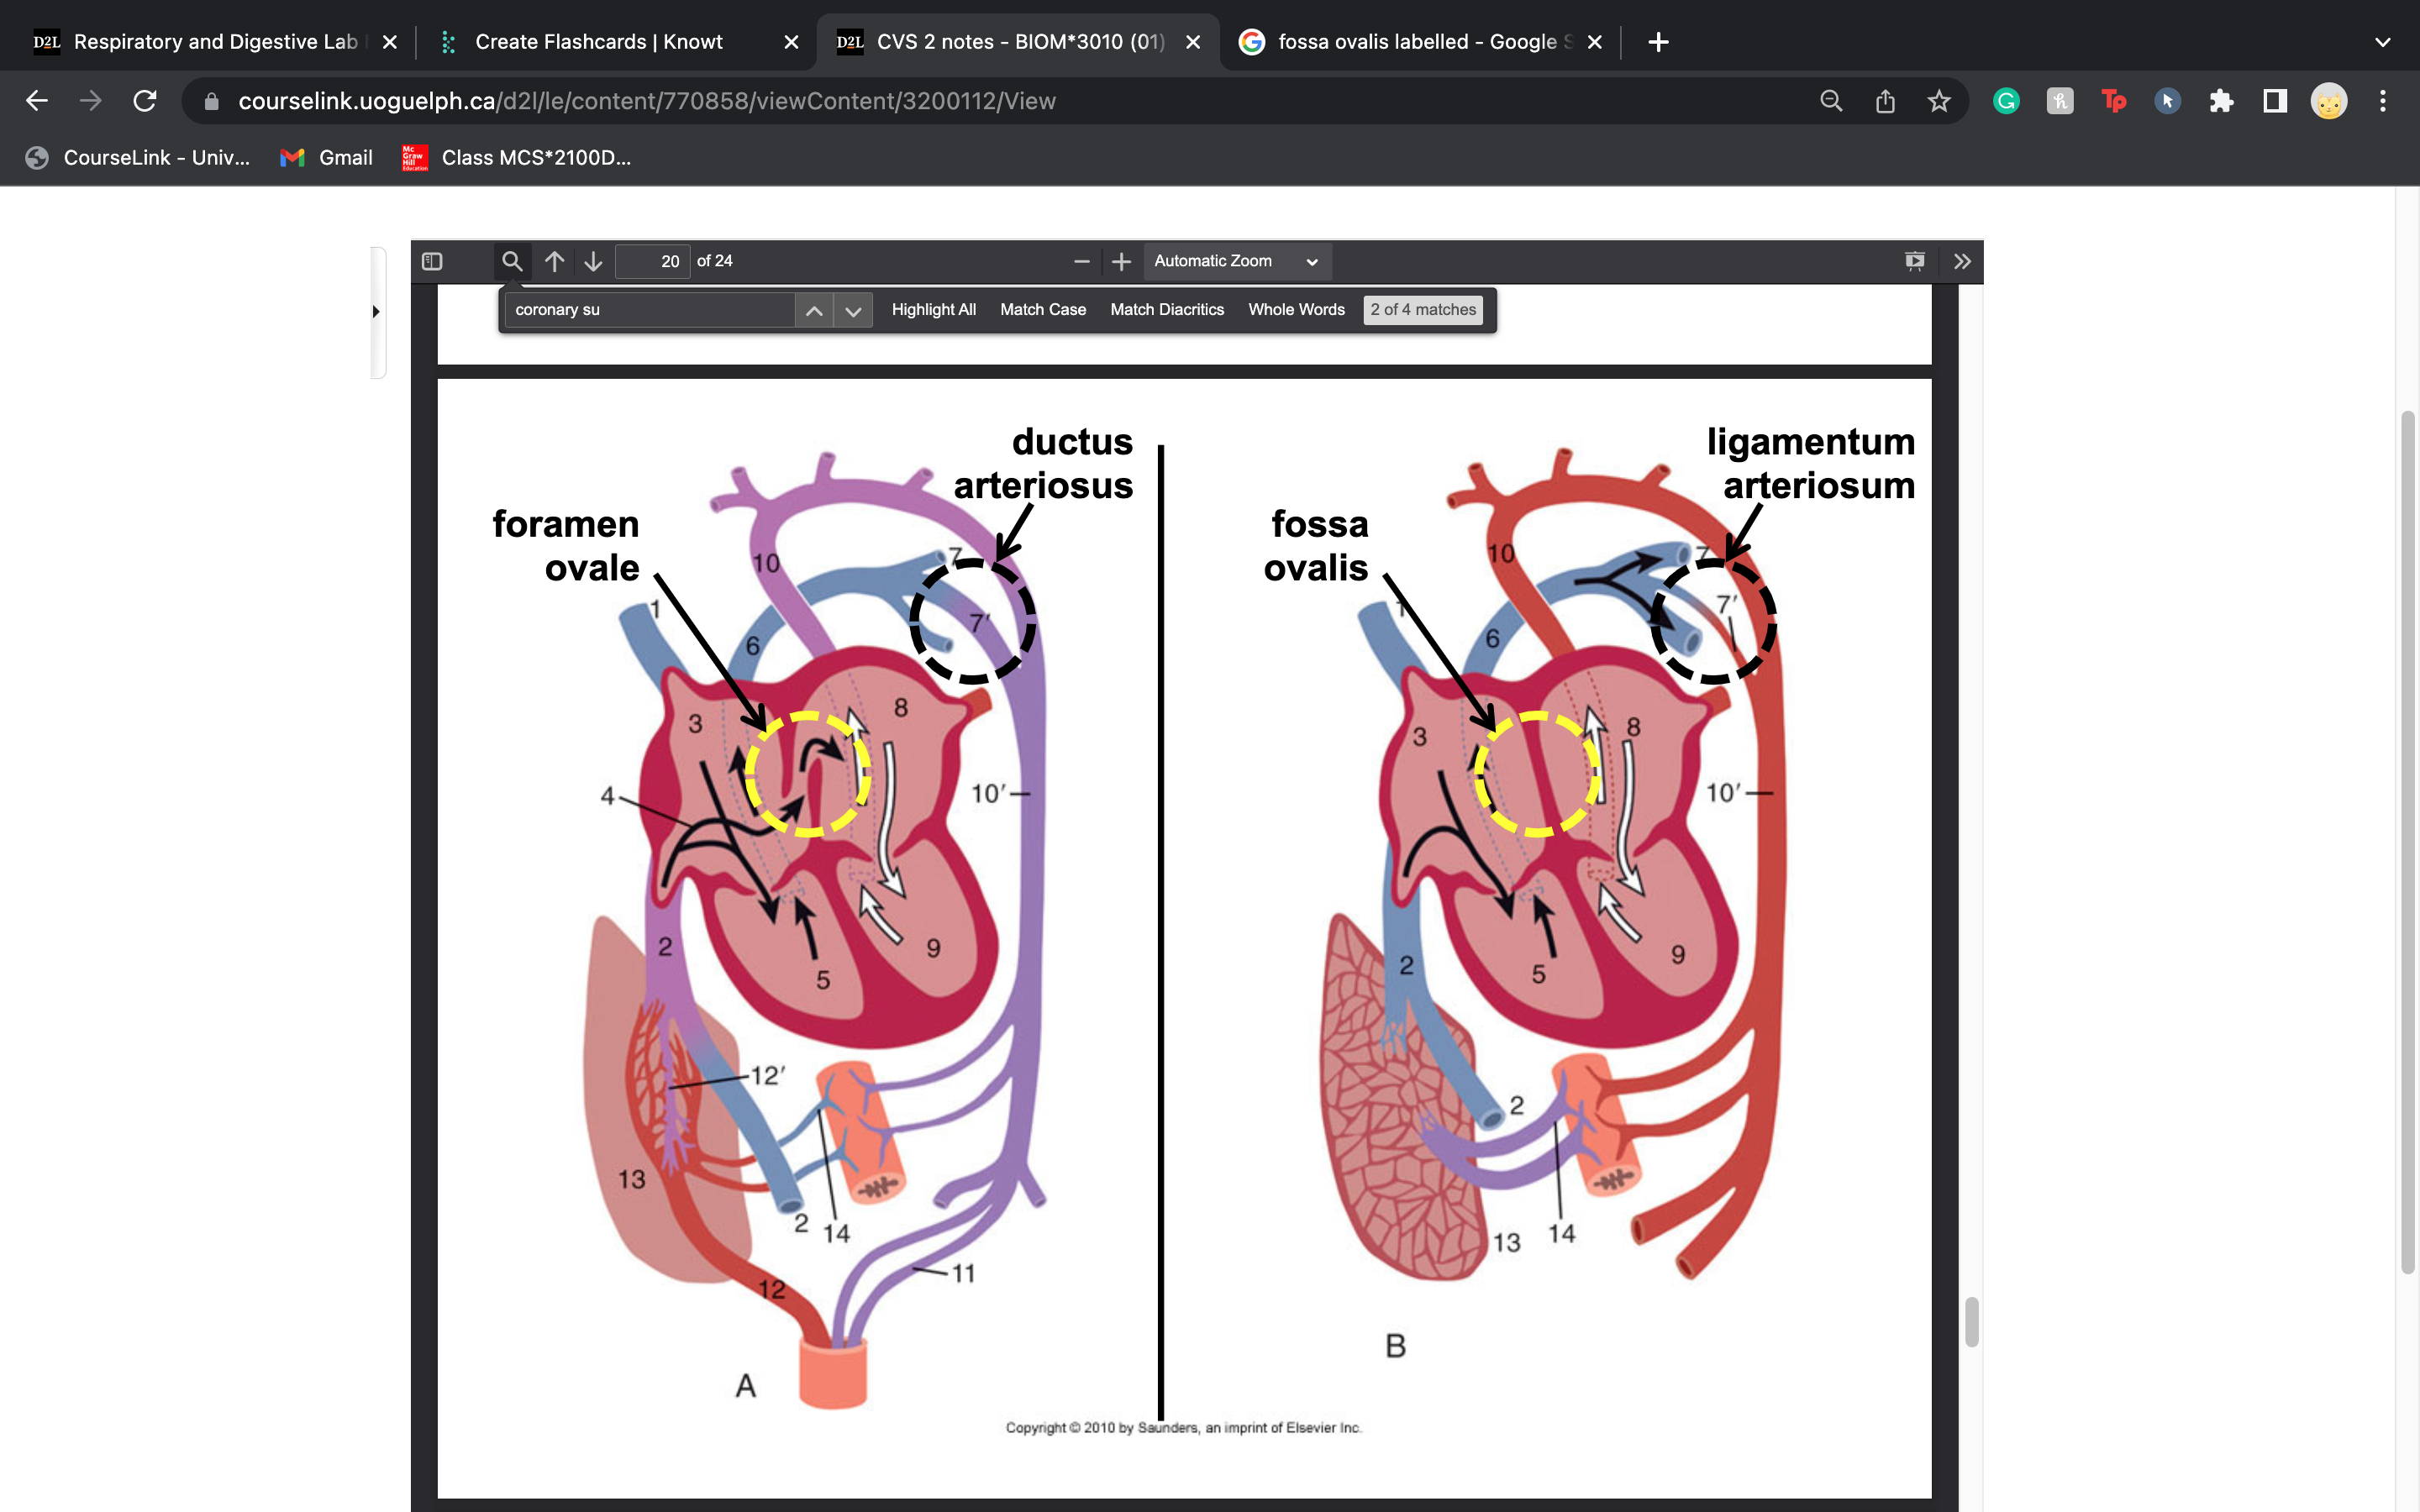
Task: Click the PDF find magnifier icon
Action: (x=512, y=261)
